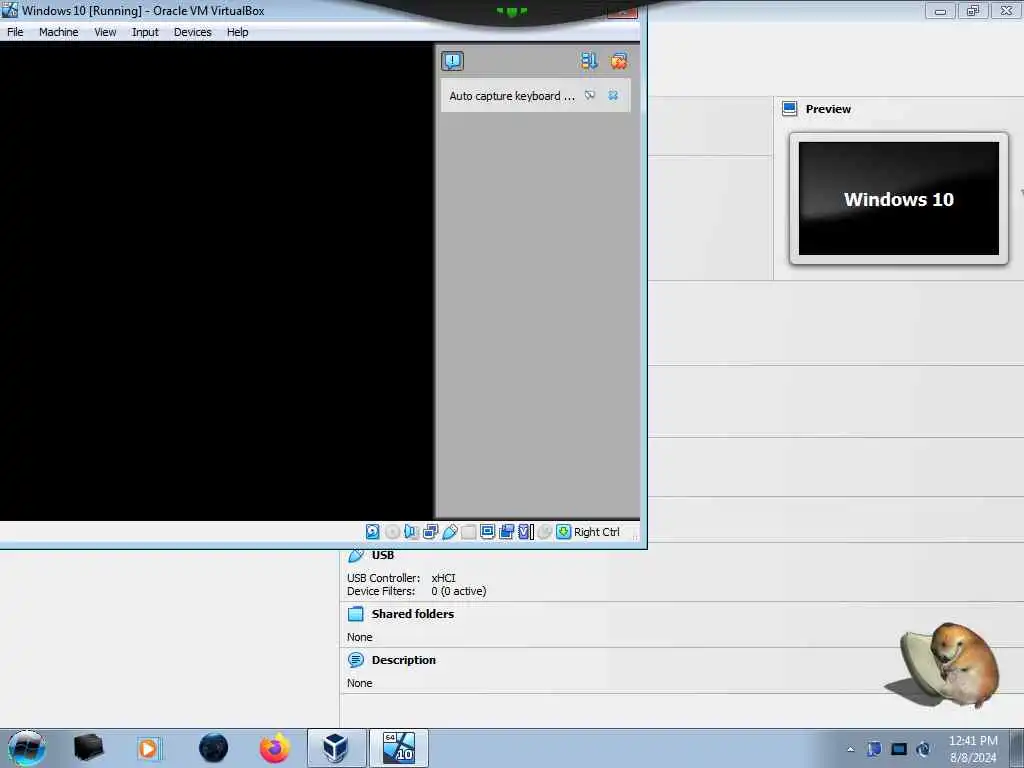Open the Input menu
1024x768 pixels.
coord(145,32)
